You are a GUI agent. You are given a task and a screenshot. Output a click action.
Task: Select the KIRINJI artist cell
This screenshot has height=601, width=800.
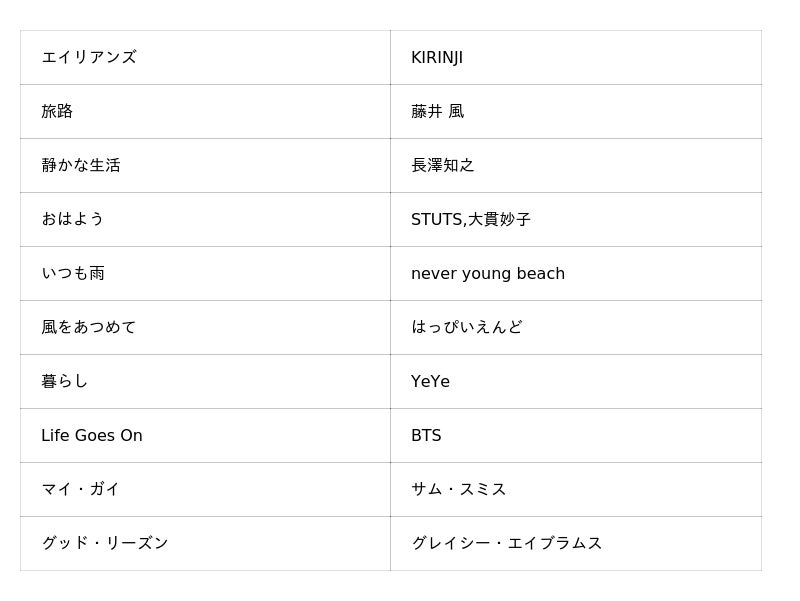576,58
